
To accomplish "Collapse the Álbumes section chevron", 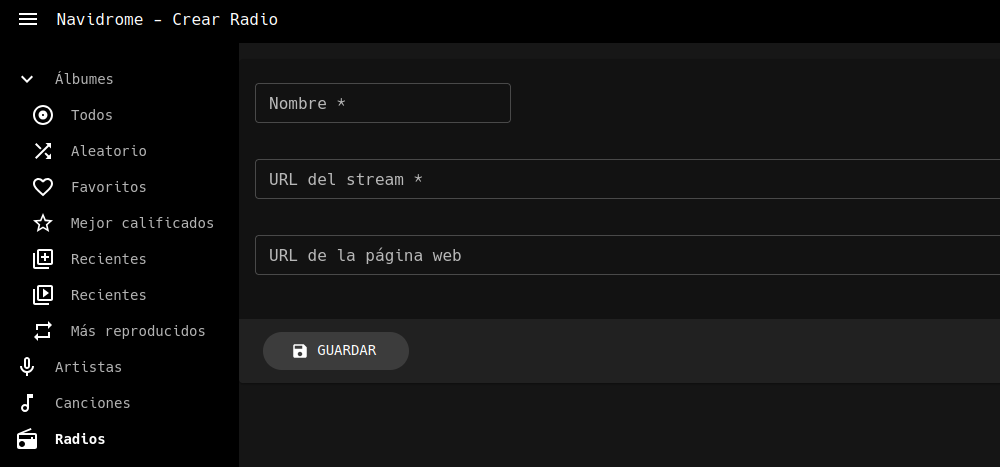I will 27,79.
